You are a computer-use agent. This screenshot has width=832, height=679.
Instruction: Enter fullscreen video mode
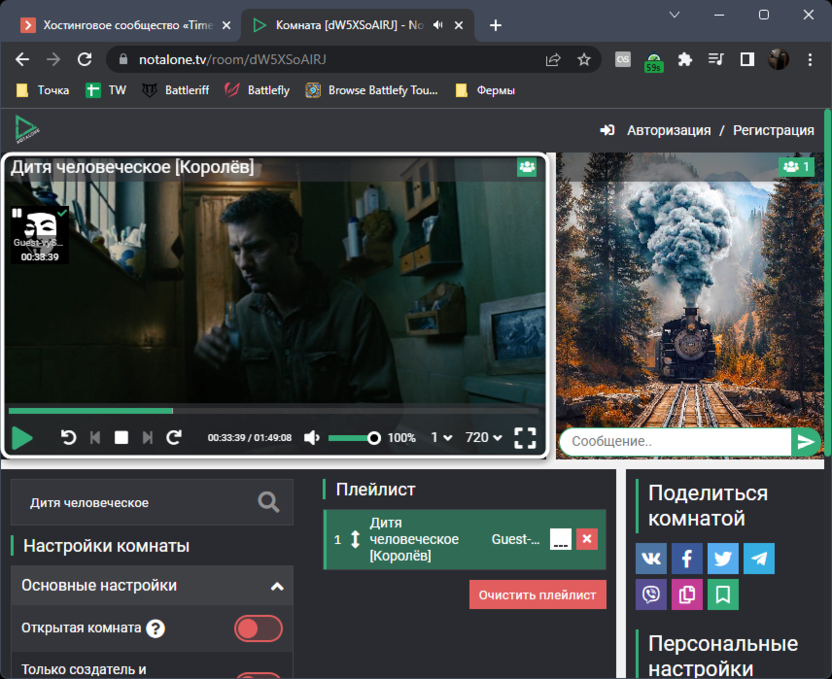click(525, 438)
